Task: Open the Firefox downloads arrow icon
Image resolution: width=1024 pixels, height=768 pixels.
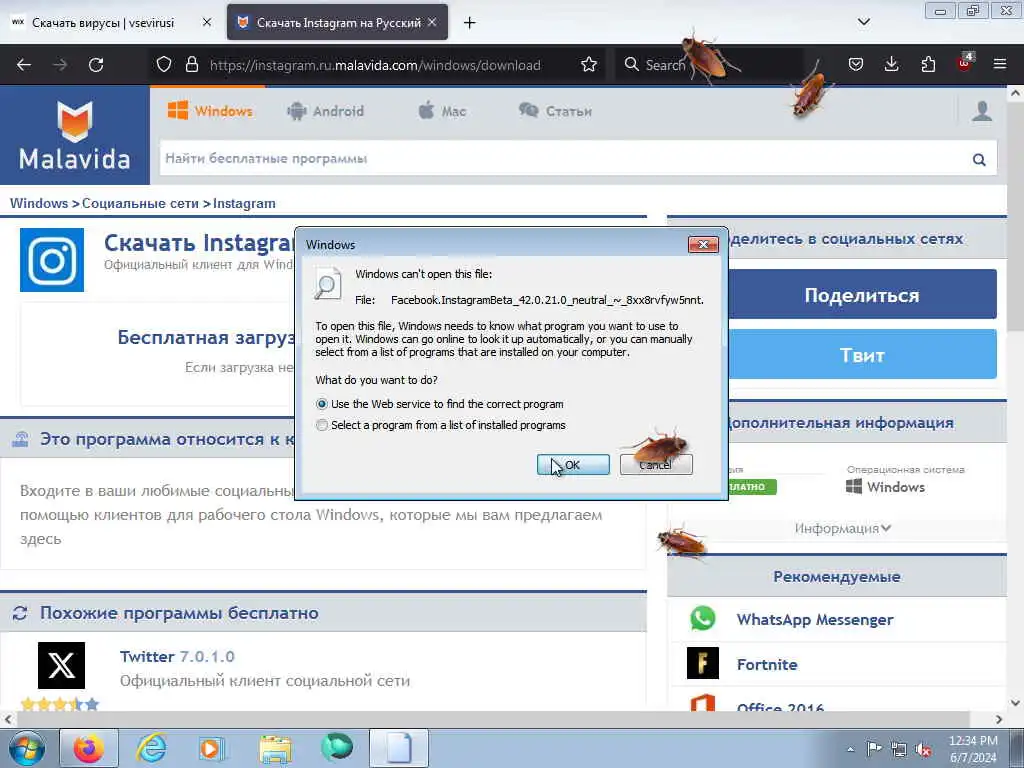Action: tap(891, 65)
